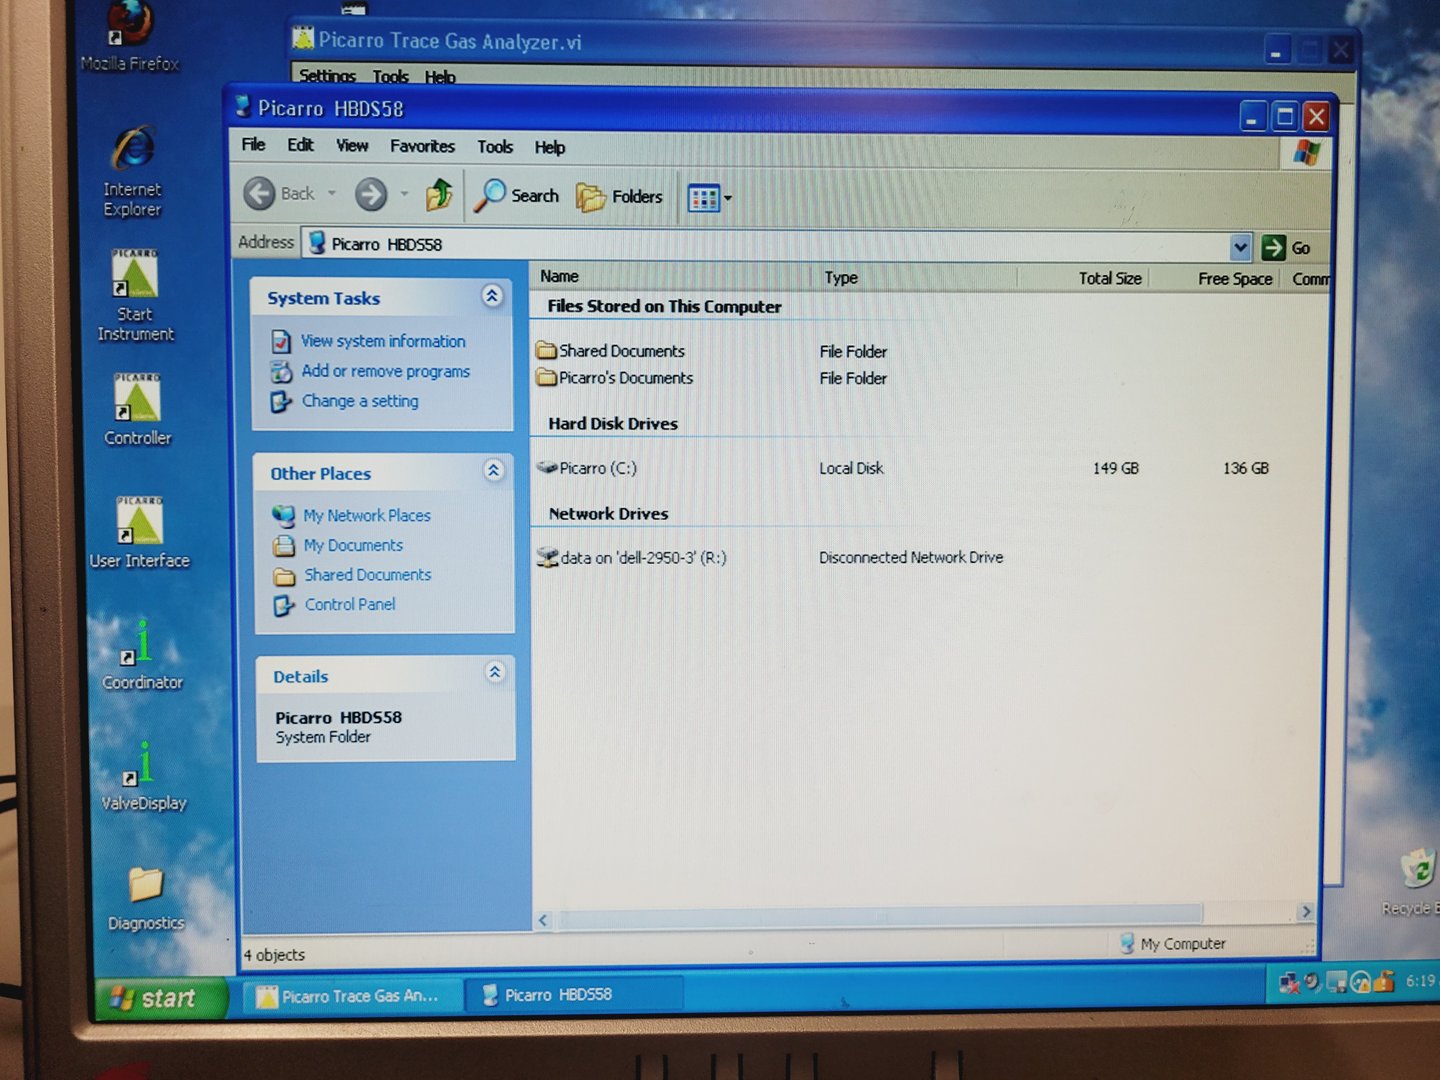1440x1080 pixels.
Task: Open the Favorites menu
Action: pyautogui.click(x=422, y=146)
